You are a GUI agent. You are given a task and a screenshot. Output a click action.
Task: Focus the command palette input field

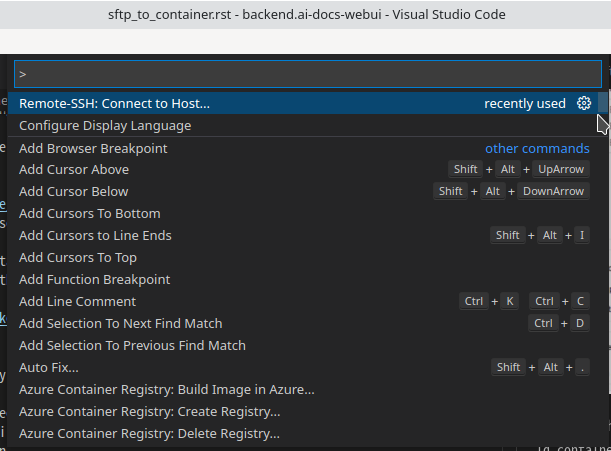(x=308, y=74)
